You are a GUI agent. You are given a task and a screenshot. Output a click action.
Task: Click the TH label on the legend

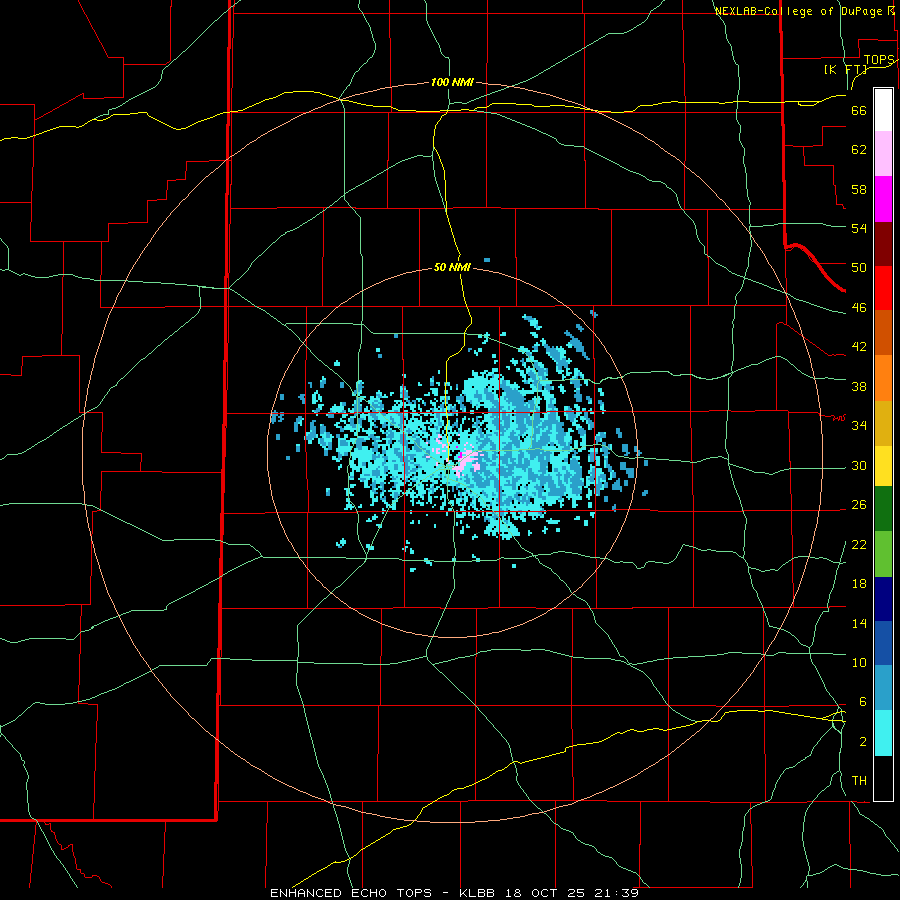(x=859, y=781)
